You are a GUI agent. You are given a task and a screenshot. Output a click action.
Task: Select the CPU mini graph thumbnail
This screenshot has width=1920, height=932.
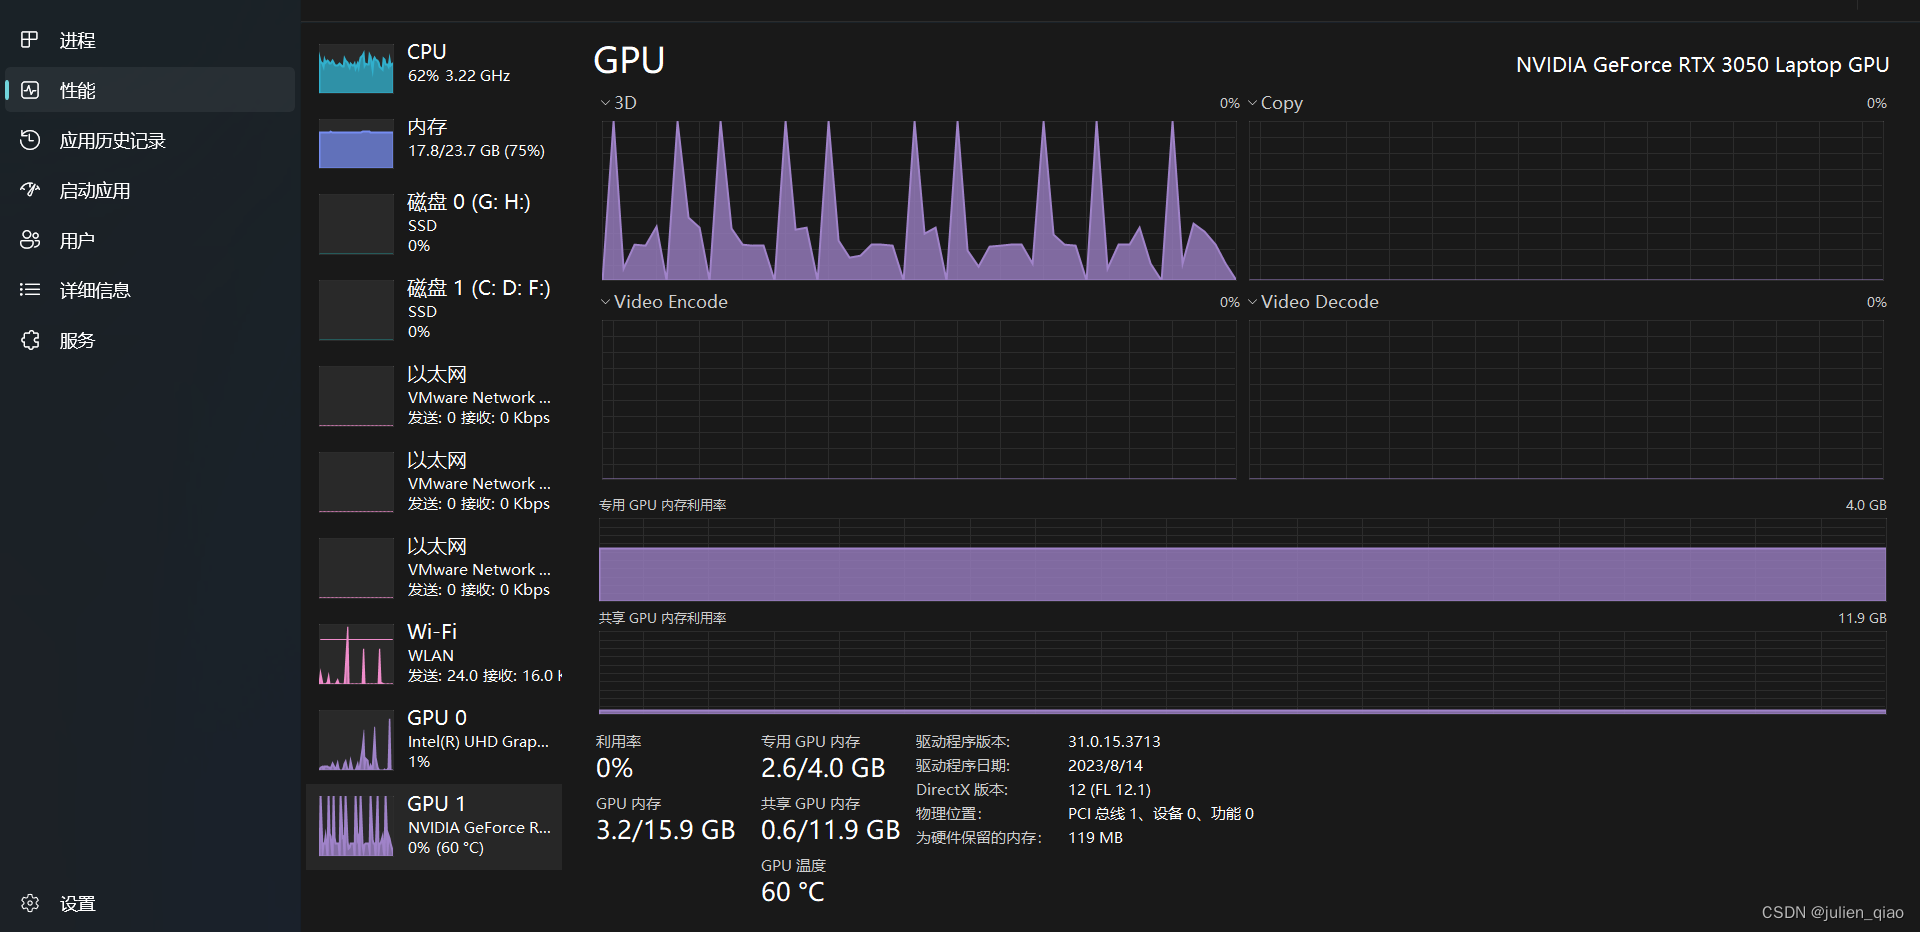click(x=356, y=68)
